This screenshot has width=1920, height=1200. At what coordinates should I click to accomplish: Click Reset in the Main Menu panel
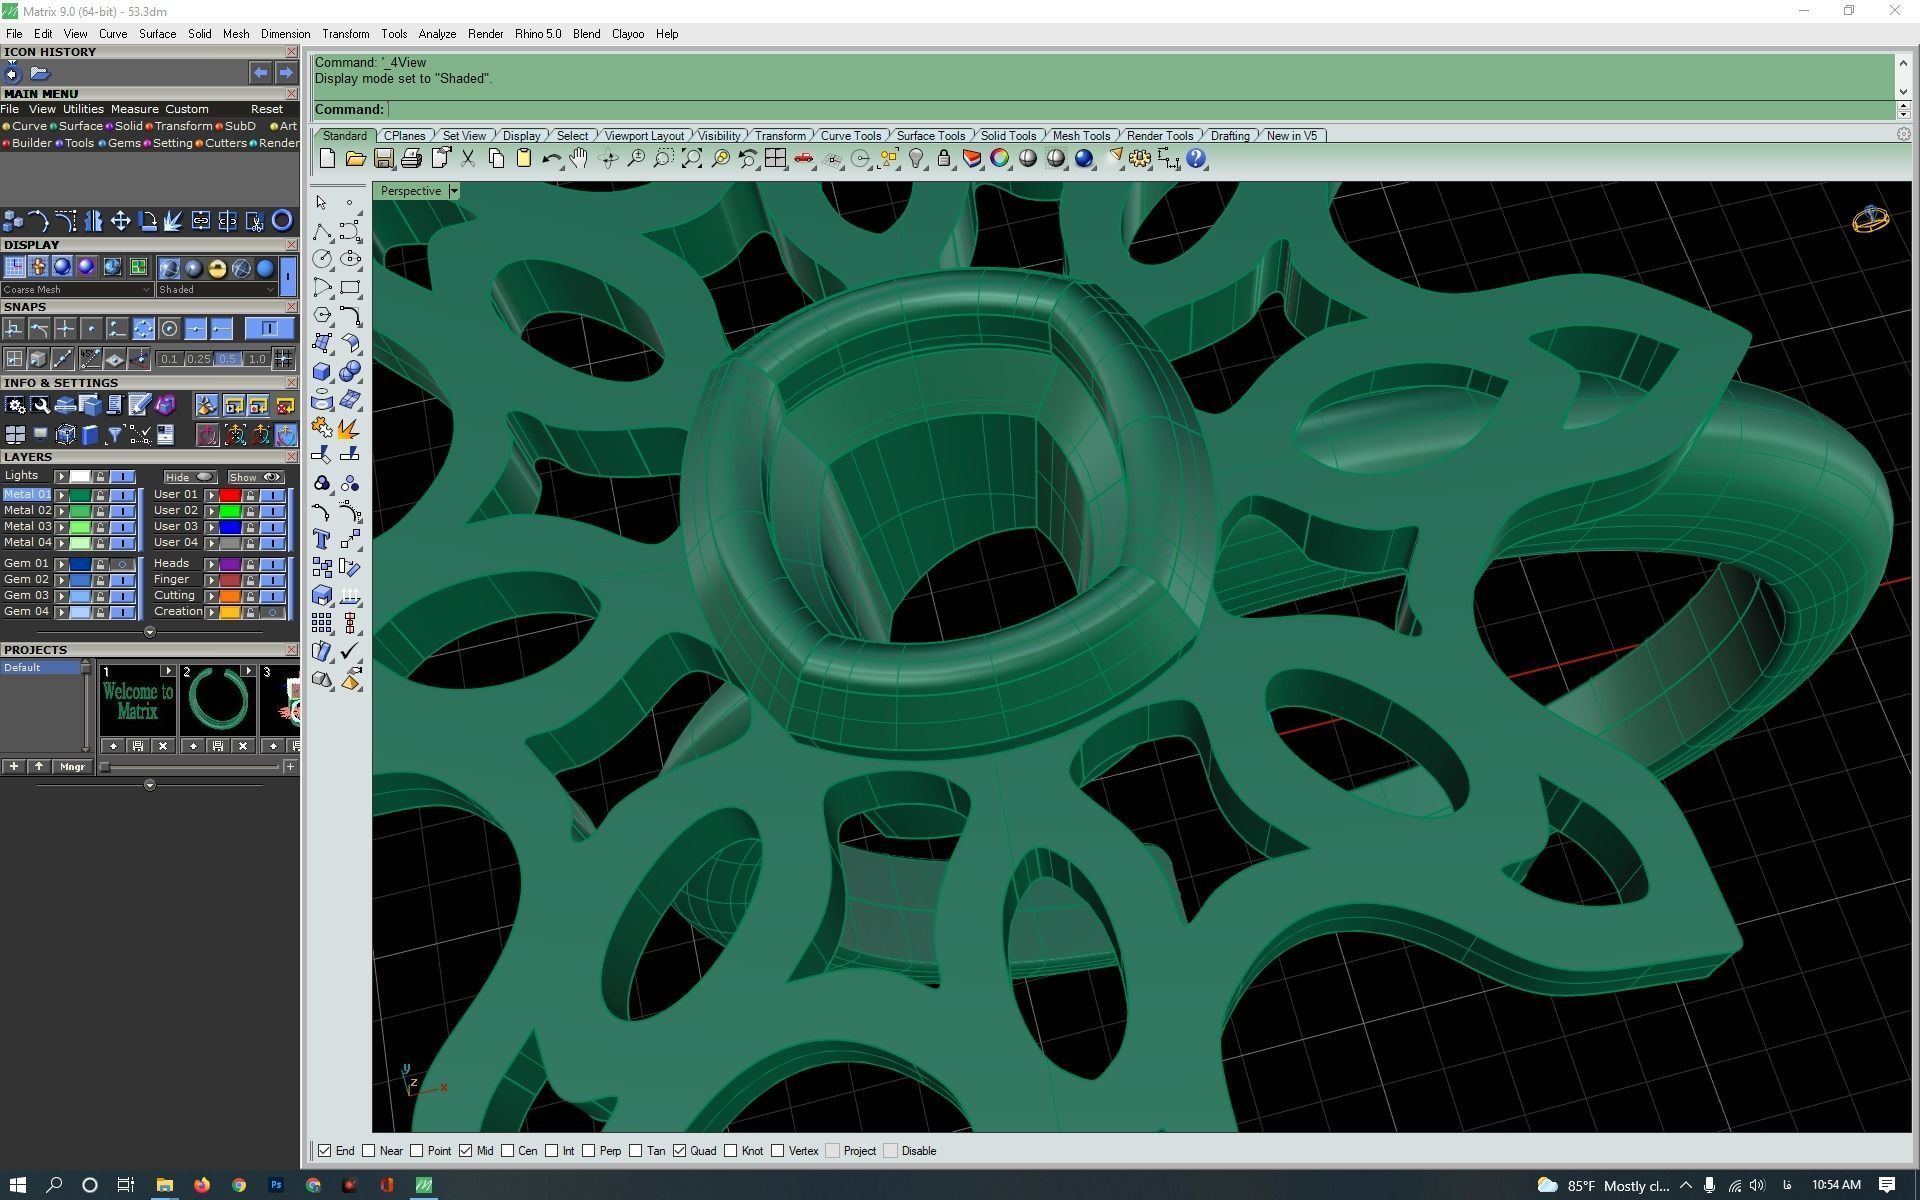267,109
